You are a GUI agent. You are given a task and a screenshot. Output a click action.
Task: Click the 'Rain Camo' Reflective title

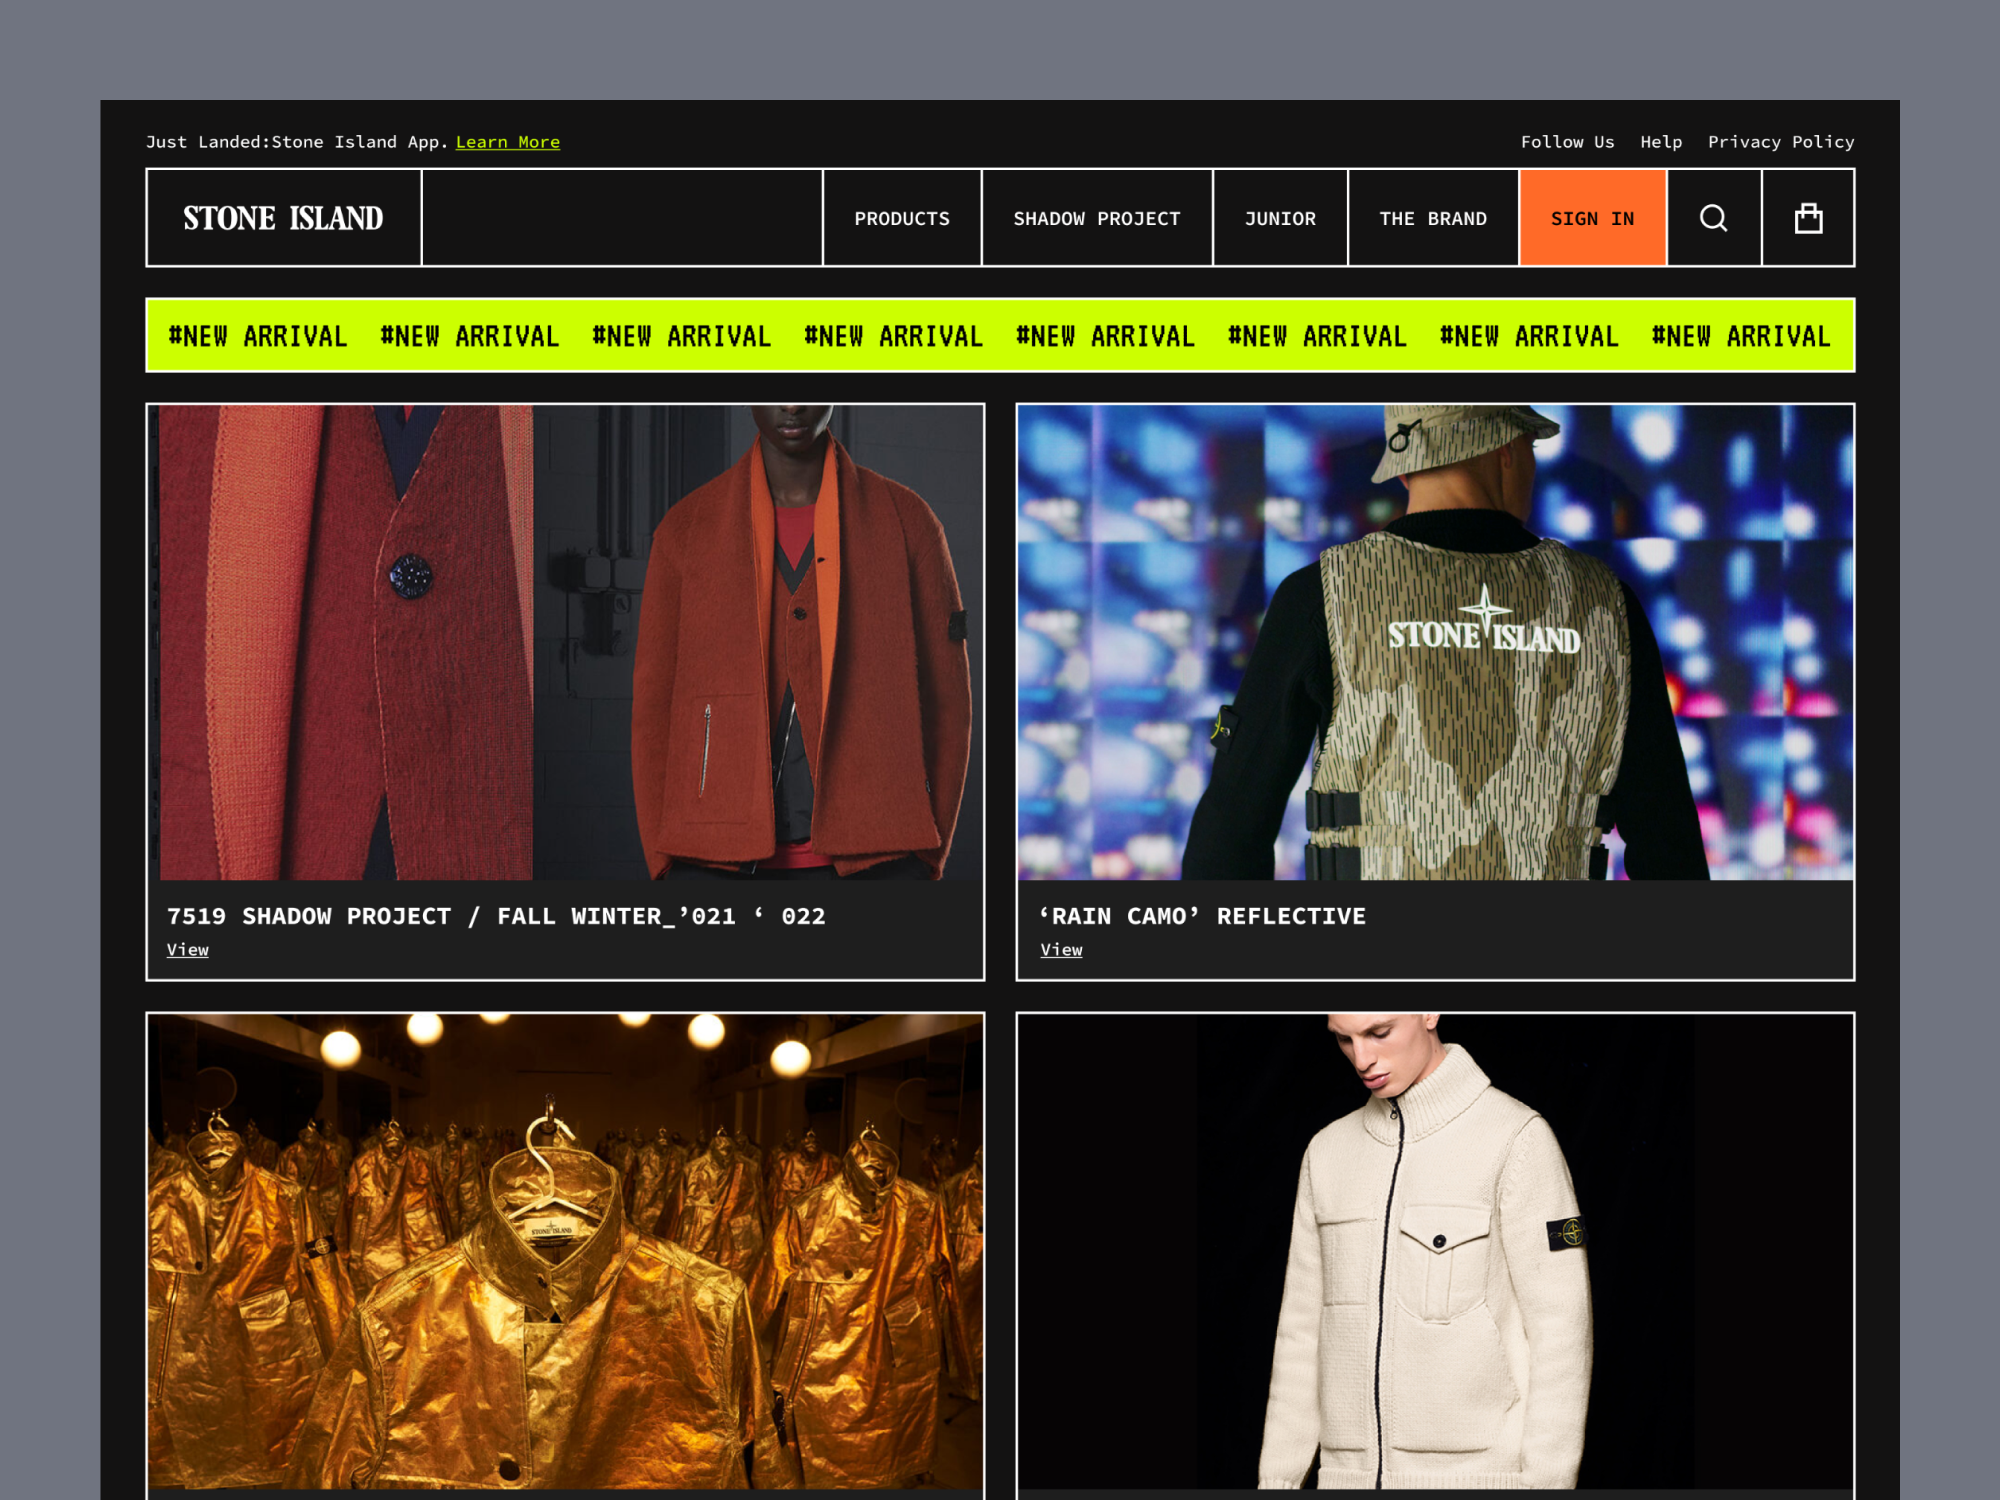point(1202,916)
